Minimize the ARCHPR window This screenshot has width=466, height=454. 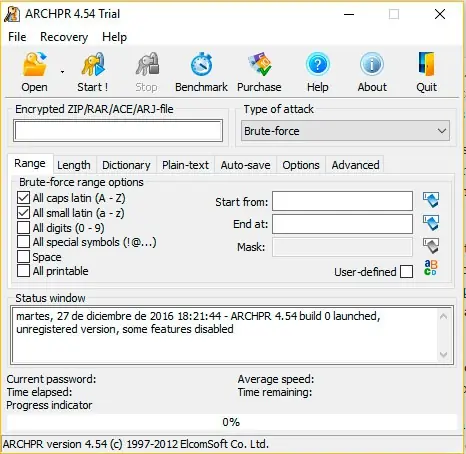pos(349,14)
